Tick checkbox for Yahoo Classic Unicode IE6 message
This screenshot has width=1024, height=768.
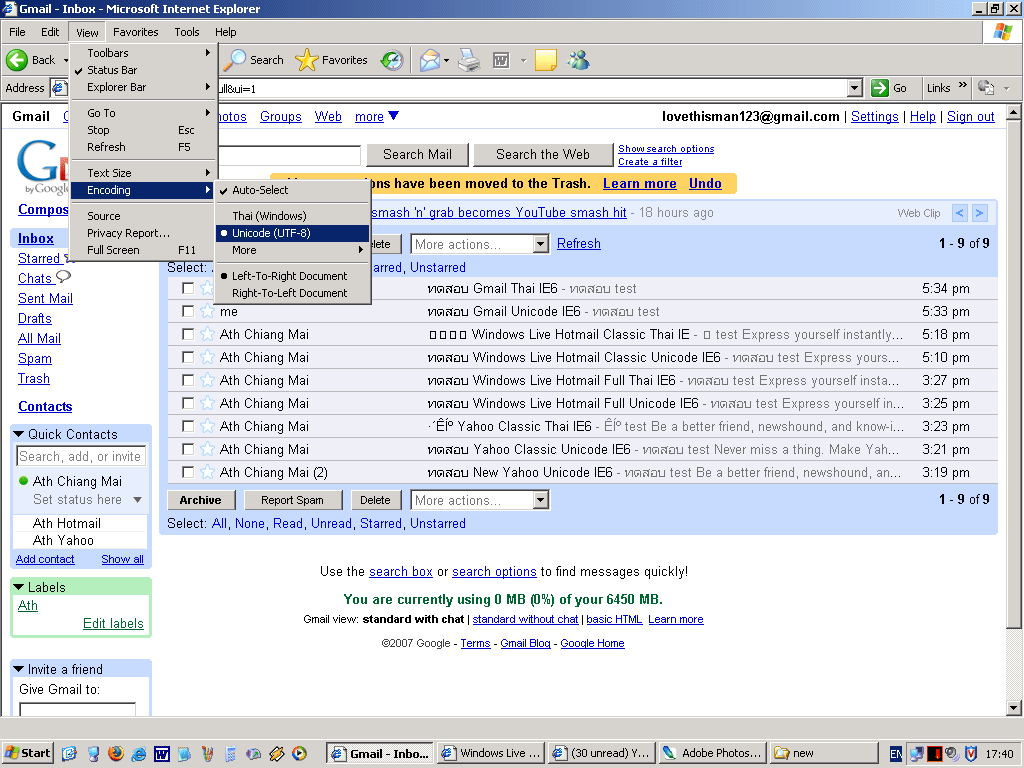(x=188, y=449)
